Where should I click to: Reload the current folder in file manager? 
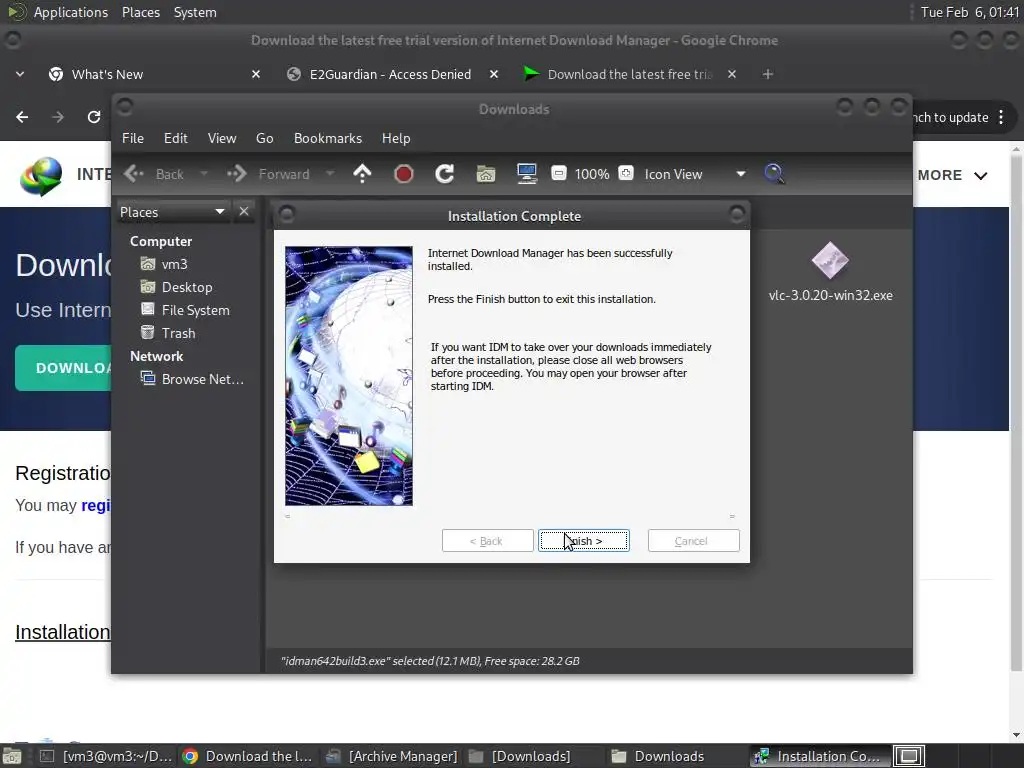(445, 174)
